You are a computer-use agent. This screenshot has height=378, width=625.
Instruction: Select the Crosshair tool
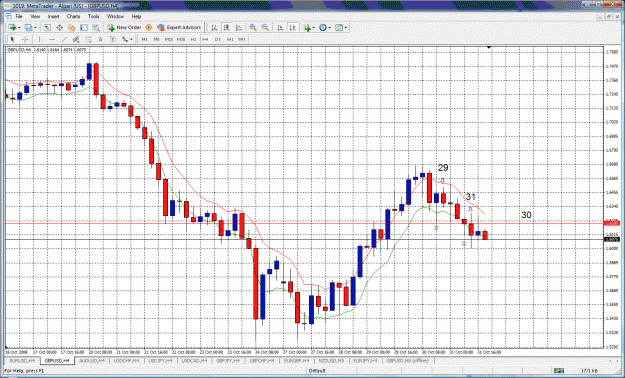pyautogui.click(x=25, y=39)
